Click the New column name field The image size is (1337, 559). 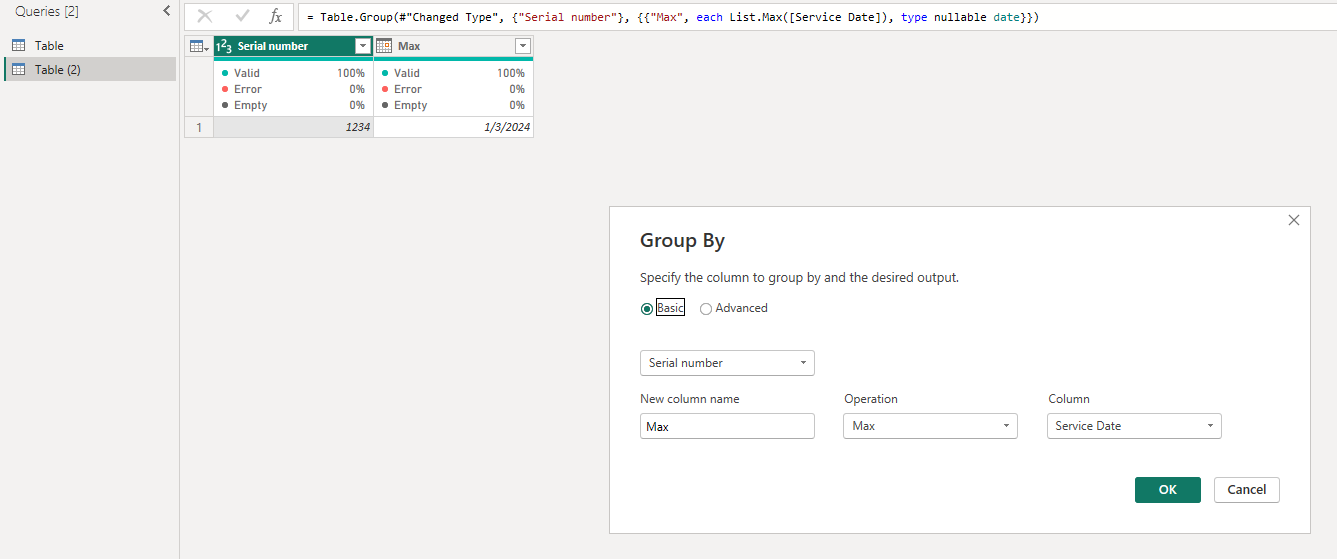[727, 426]
